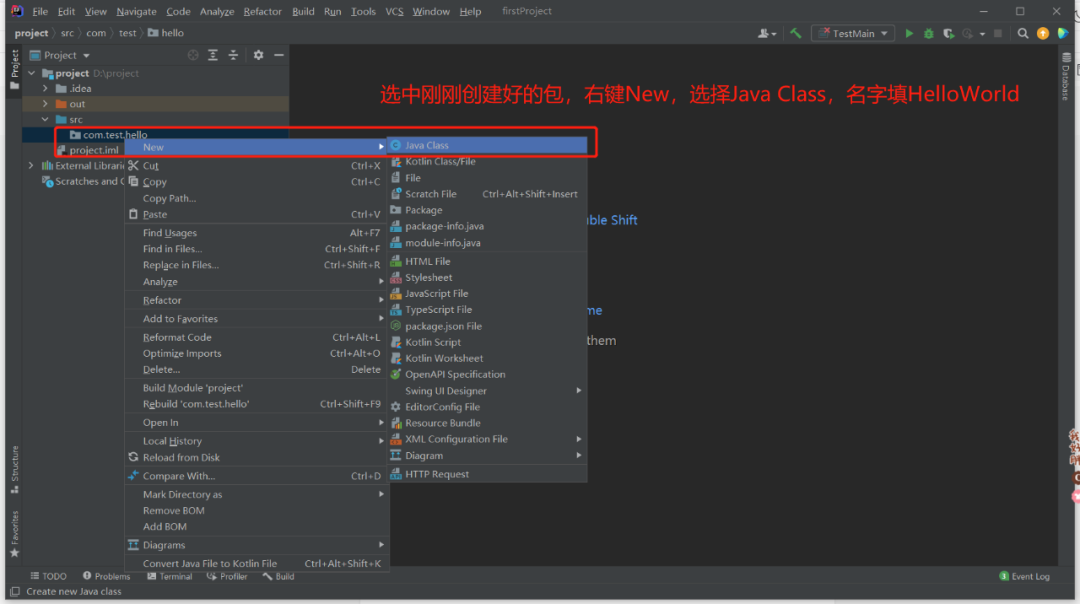Hide the Project panel with minus icon
This screenshot has height=604, width=1080.
tap(279, 55)
